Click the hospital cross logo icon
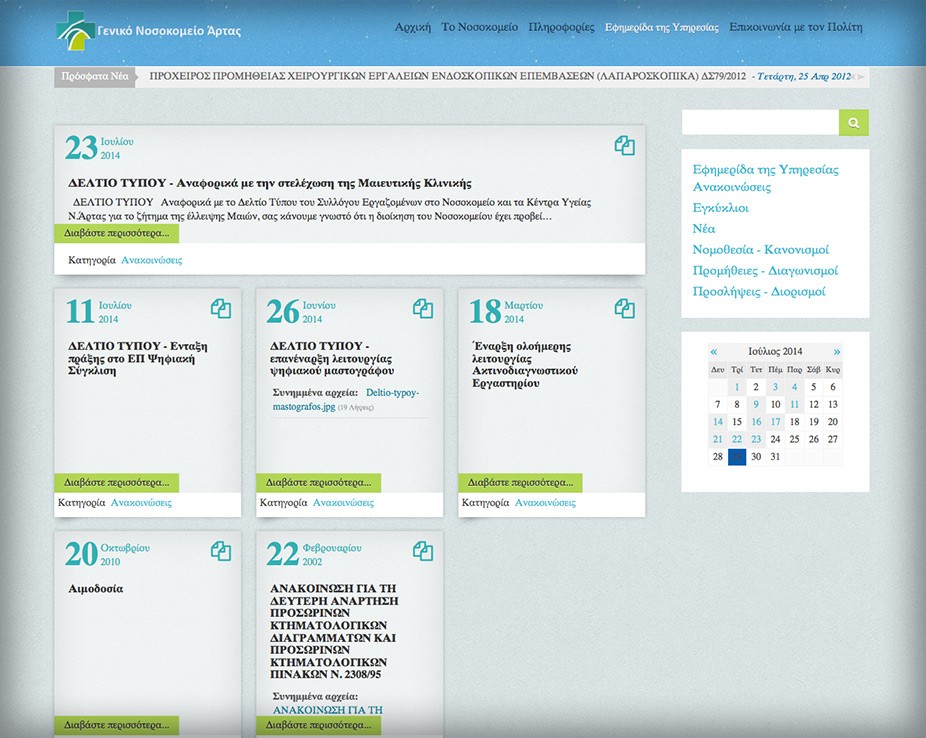The width and height of the screenshot is (926, 738). coord(76,31)
